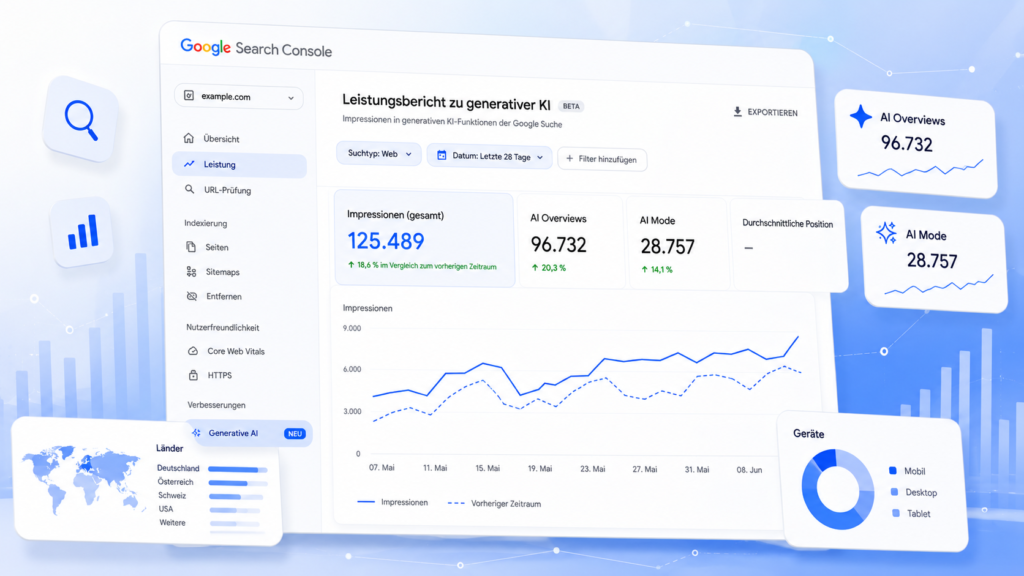Click the USA row in Länder
Viewport: 1024px width, 576px height.
[x=210, y=509]
